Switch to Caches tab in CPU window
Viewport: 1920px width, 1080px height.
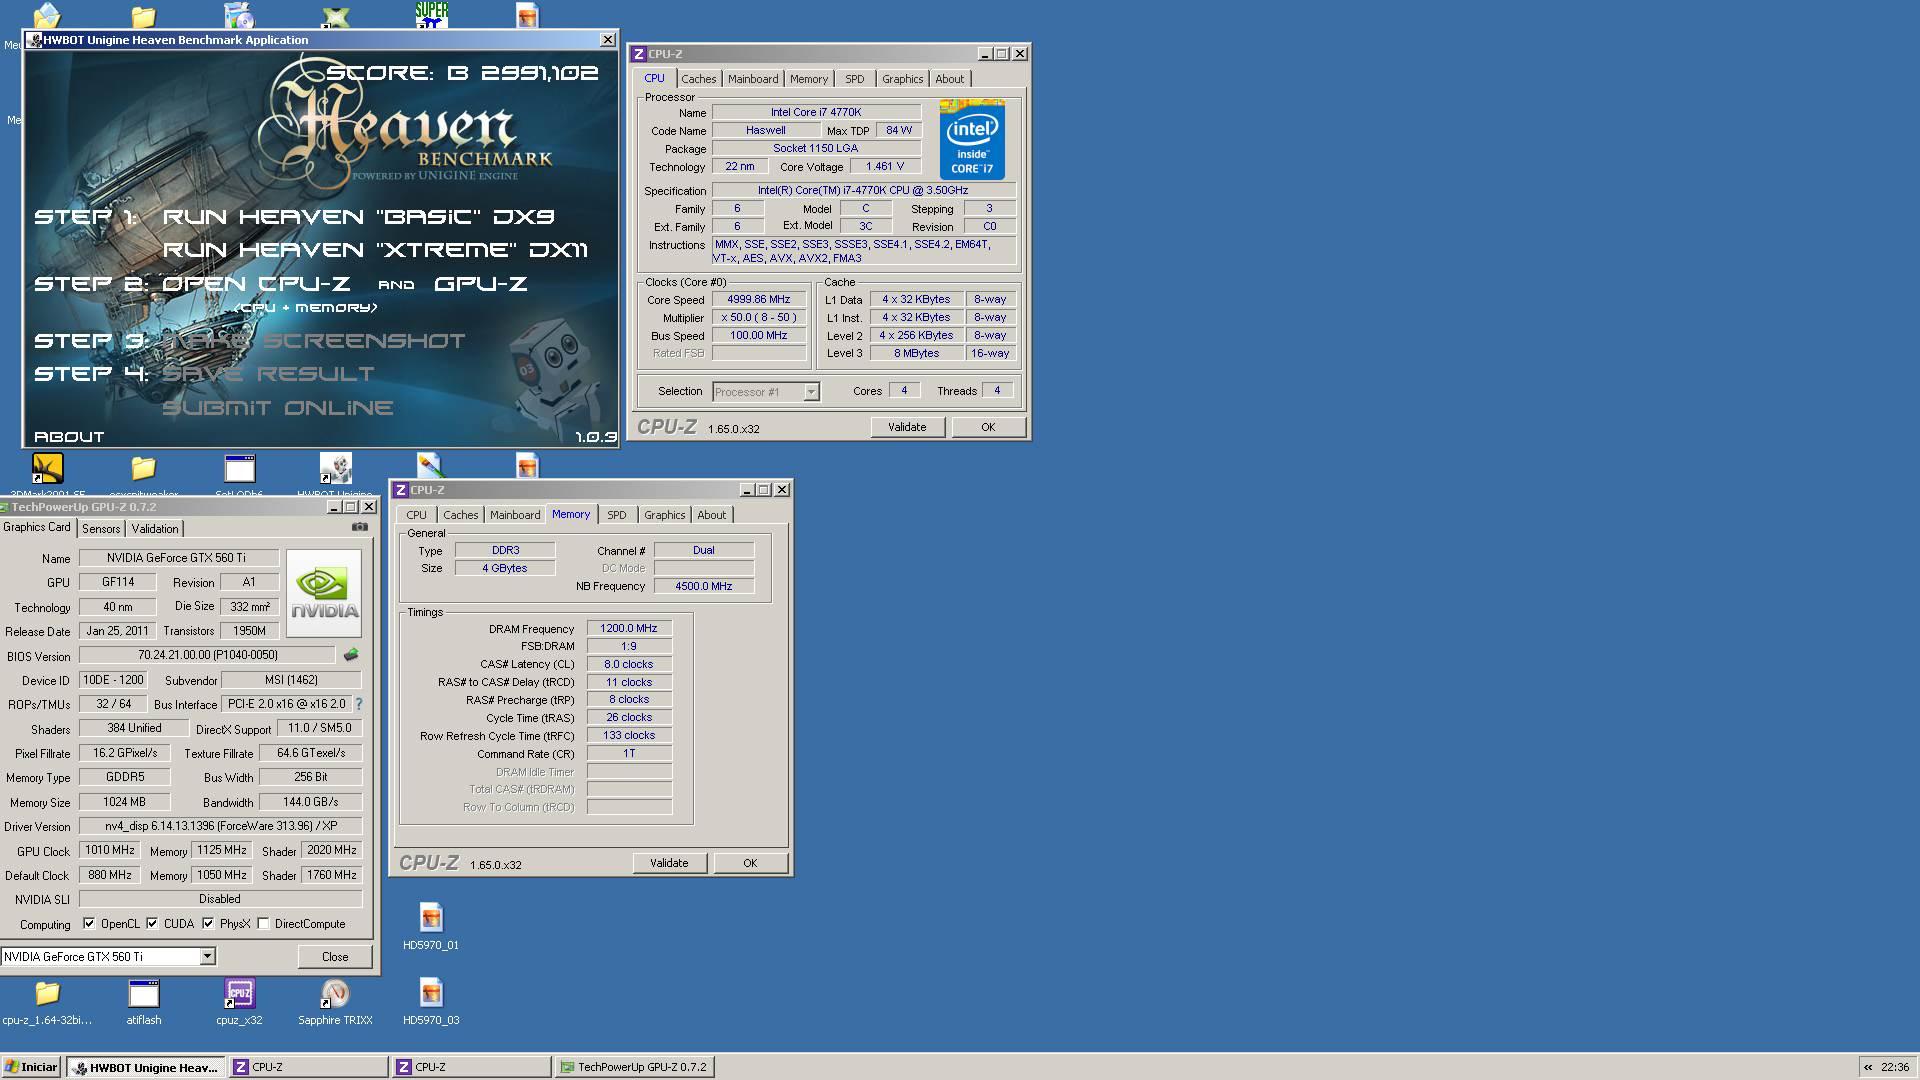pos(699,79)
